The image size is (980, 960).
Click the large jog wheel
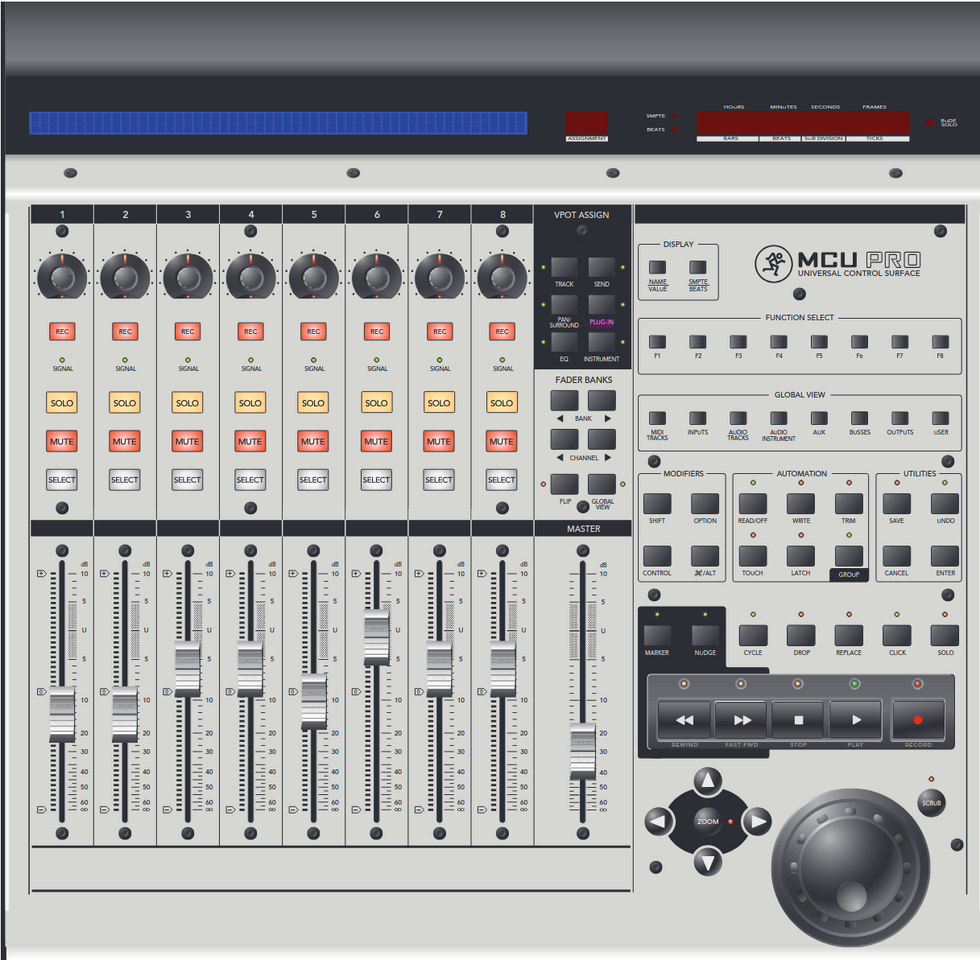[x=851, y=868]
